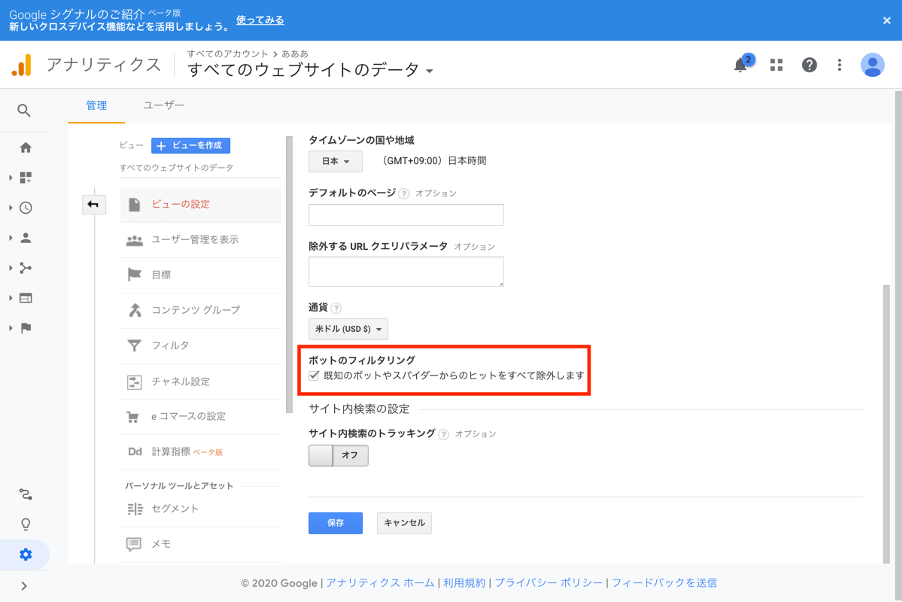Select 計算指標 menu item

200,452
